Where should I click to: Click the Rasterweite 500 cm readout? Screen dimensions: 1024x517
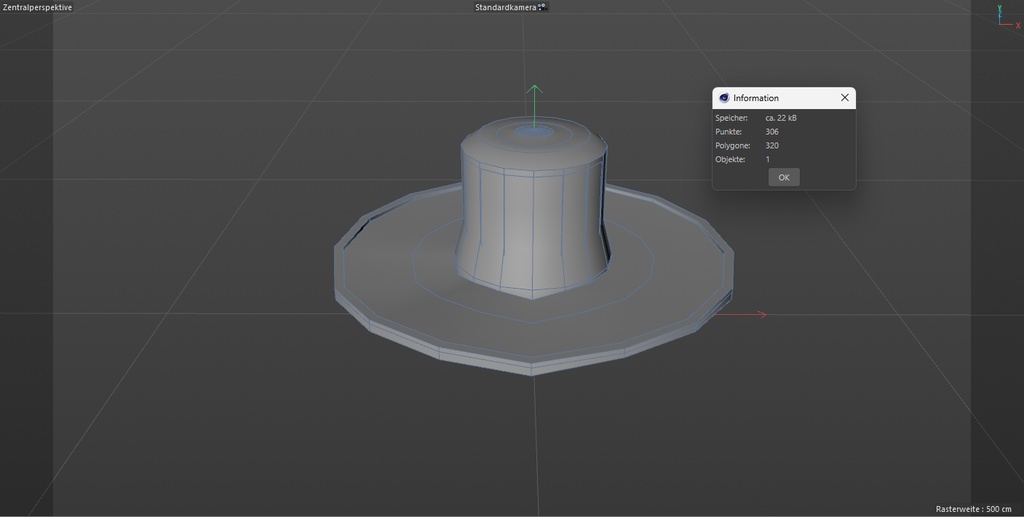(974, 508)
